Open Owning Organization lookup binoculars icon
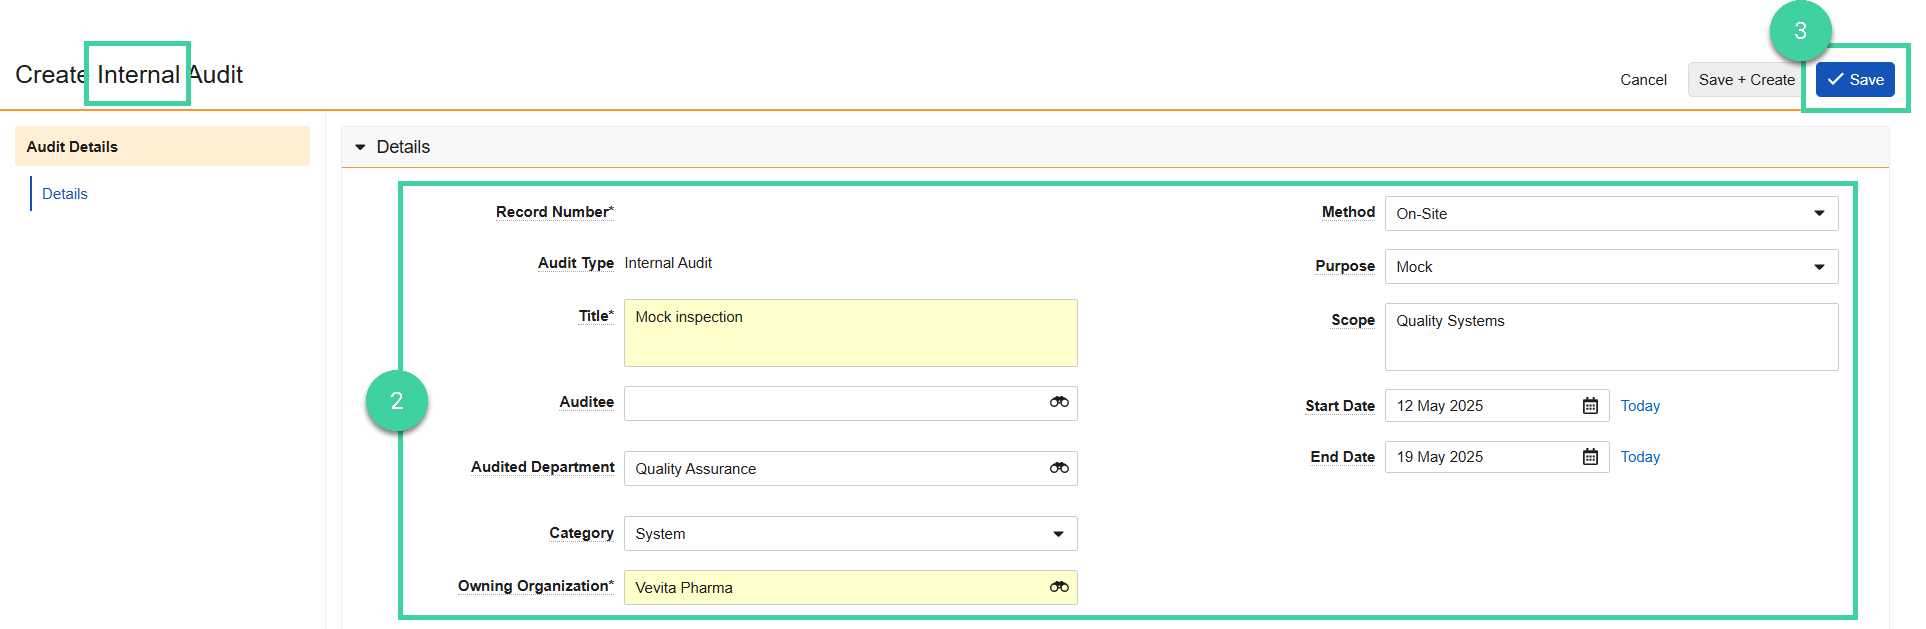 [x=1059, y=587]
